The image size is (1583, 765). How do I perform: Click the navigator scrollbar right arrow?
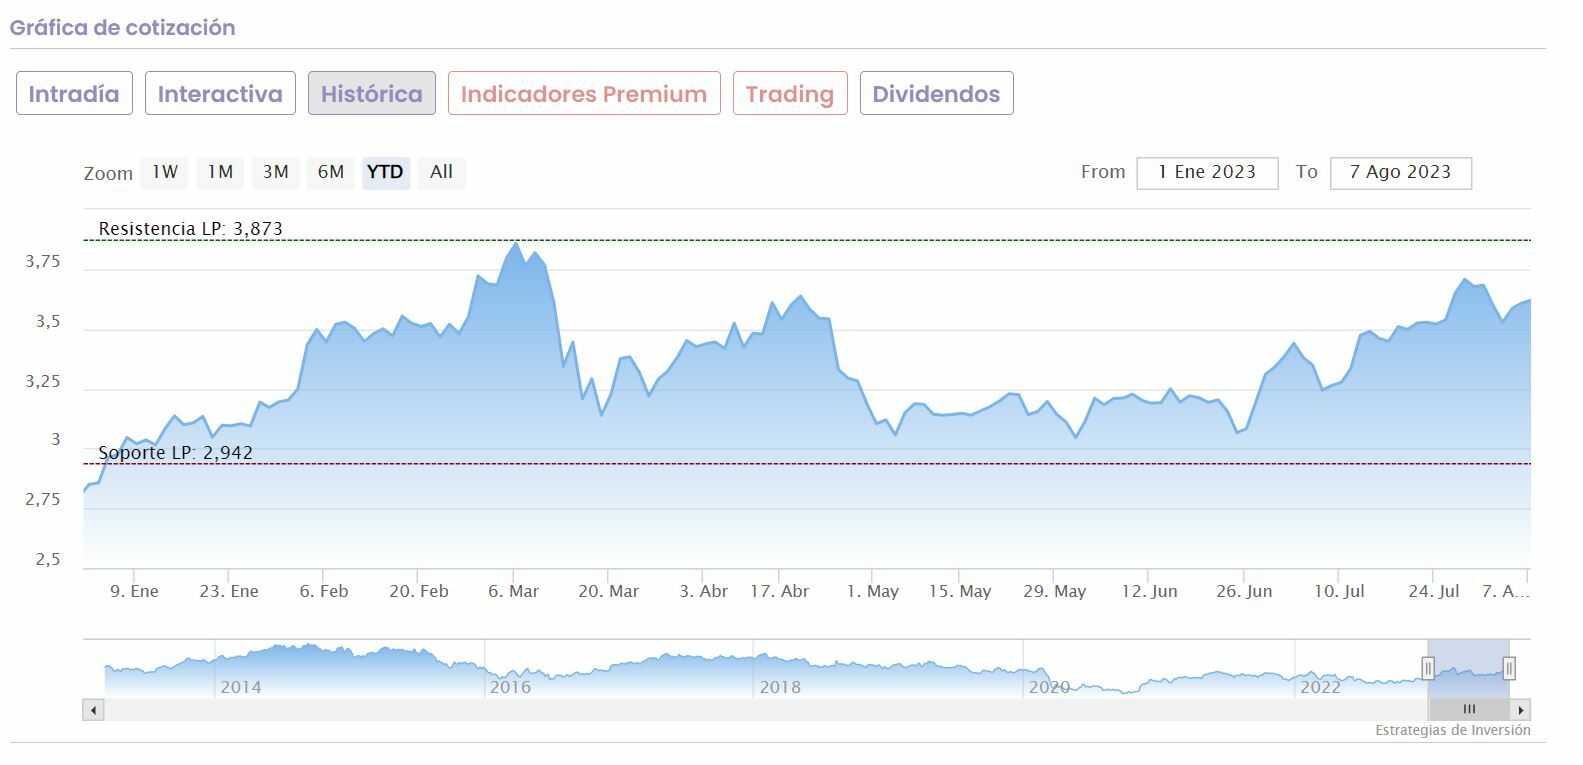tap(1521, 710)
